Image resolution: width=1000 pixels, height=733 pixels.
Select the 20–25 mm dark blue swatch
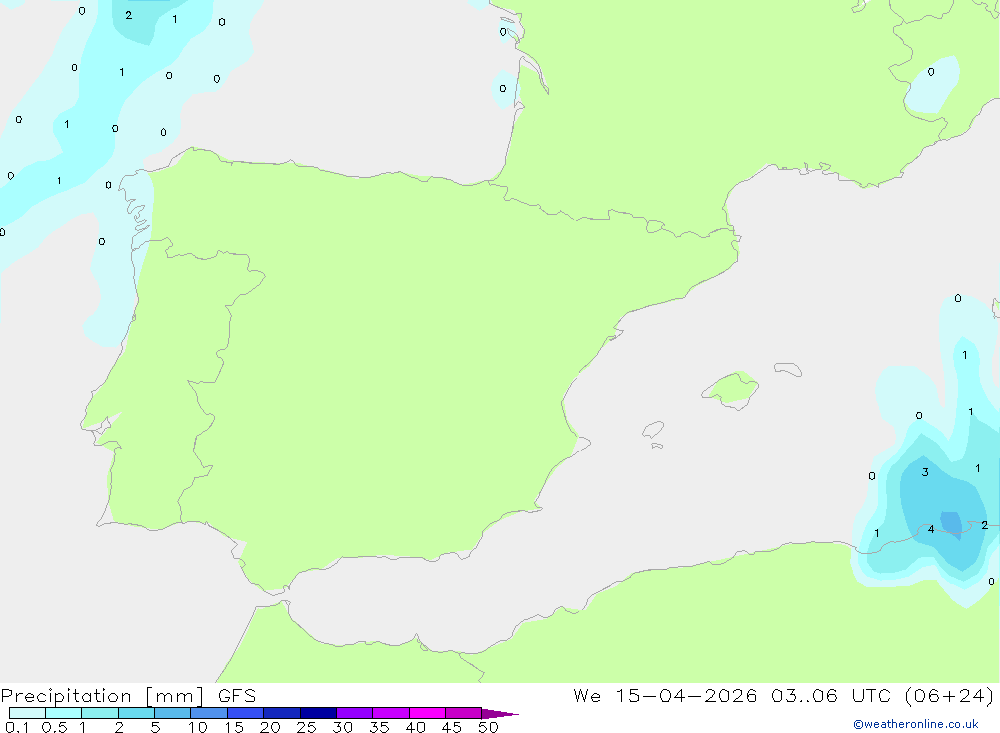(x=281, y=713)
